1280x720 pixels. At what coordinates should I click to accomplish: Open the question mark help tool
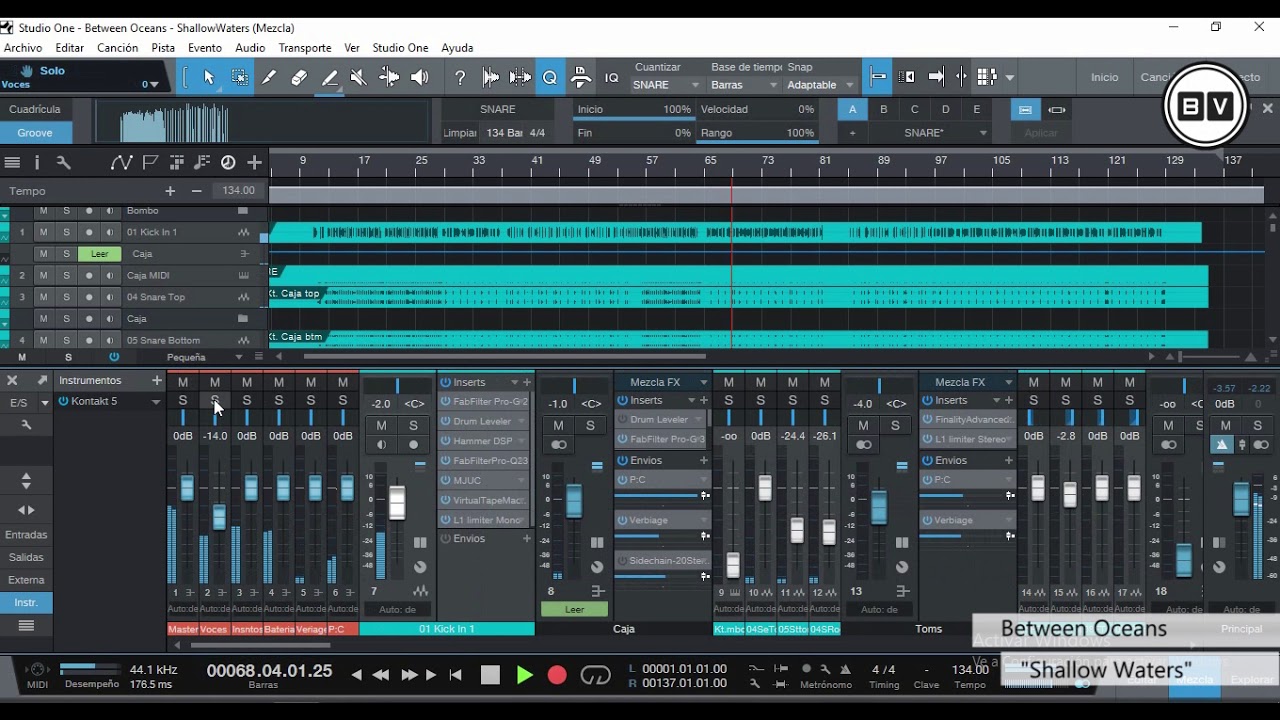point(460,77)
